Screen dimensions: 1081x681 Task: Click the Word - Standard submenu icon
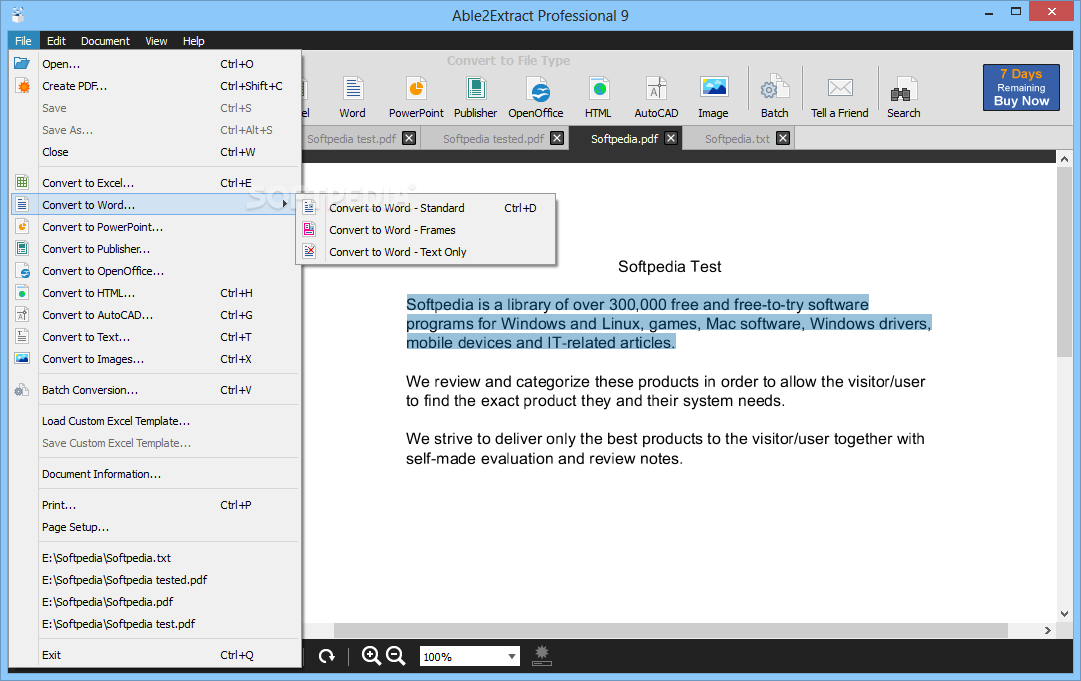[310, 207]
